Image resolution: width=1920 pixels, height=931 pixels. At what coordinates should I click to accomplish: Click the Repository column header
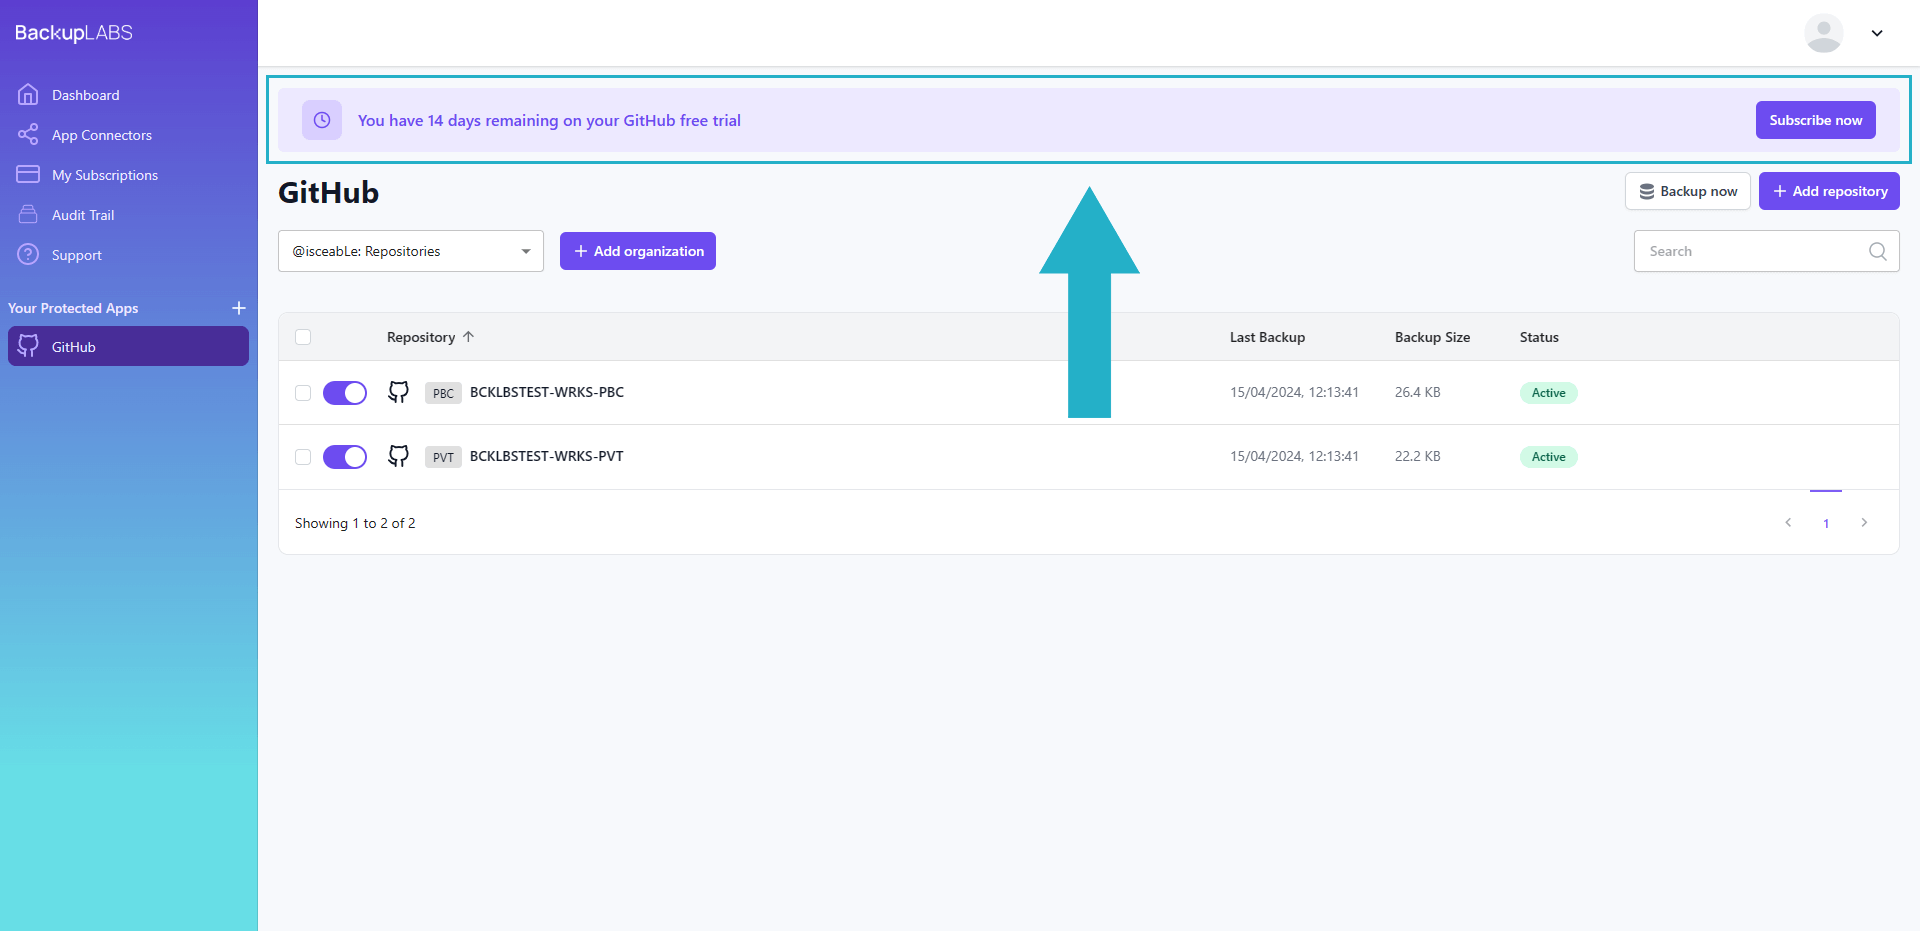click(x=421, y=337)
